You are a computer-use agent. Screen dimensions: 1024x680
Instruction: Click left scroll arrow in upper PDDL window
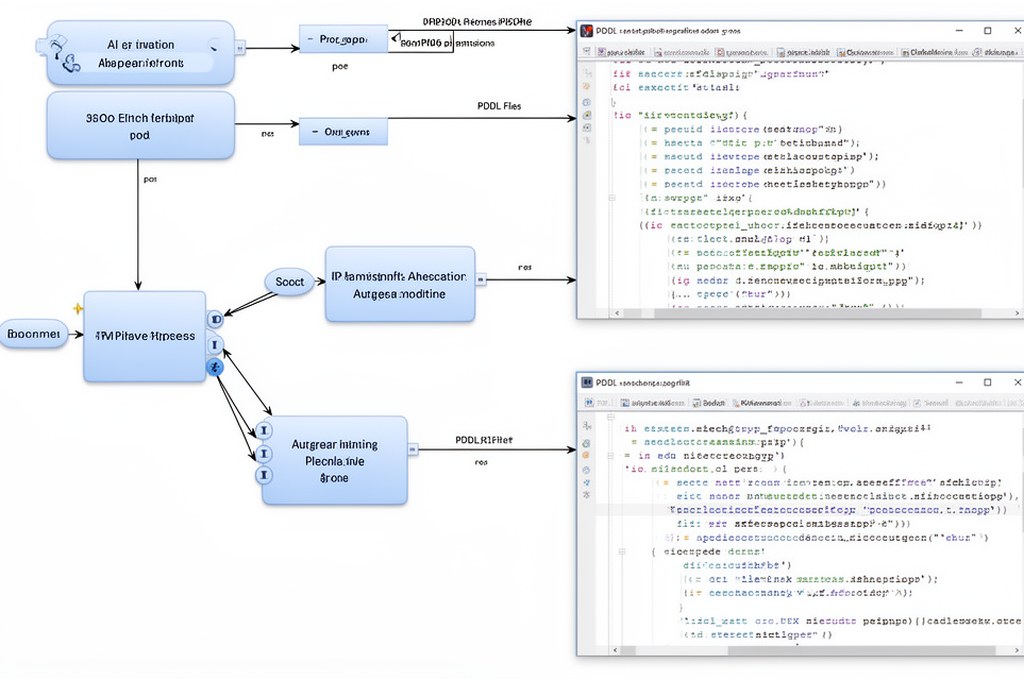[x=617, y=314]
